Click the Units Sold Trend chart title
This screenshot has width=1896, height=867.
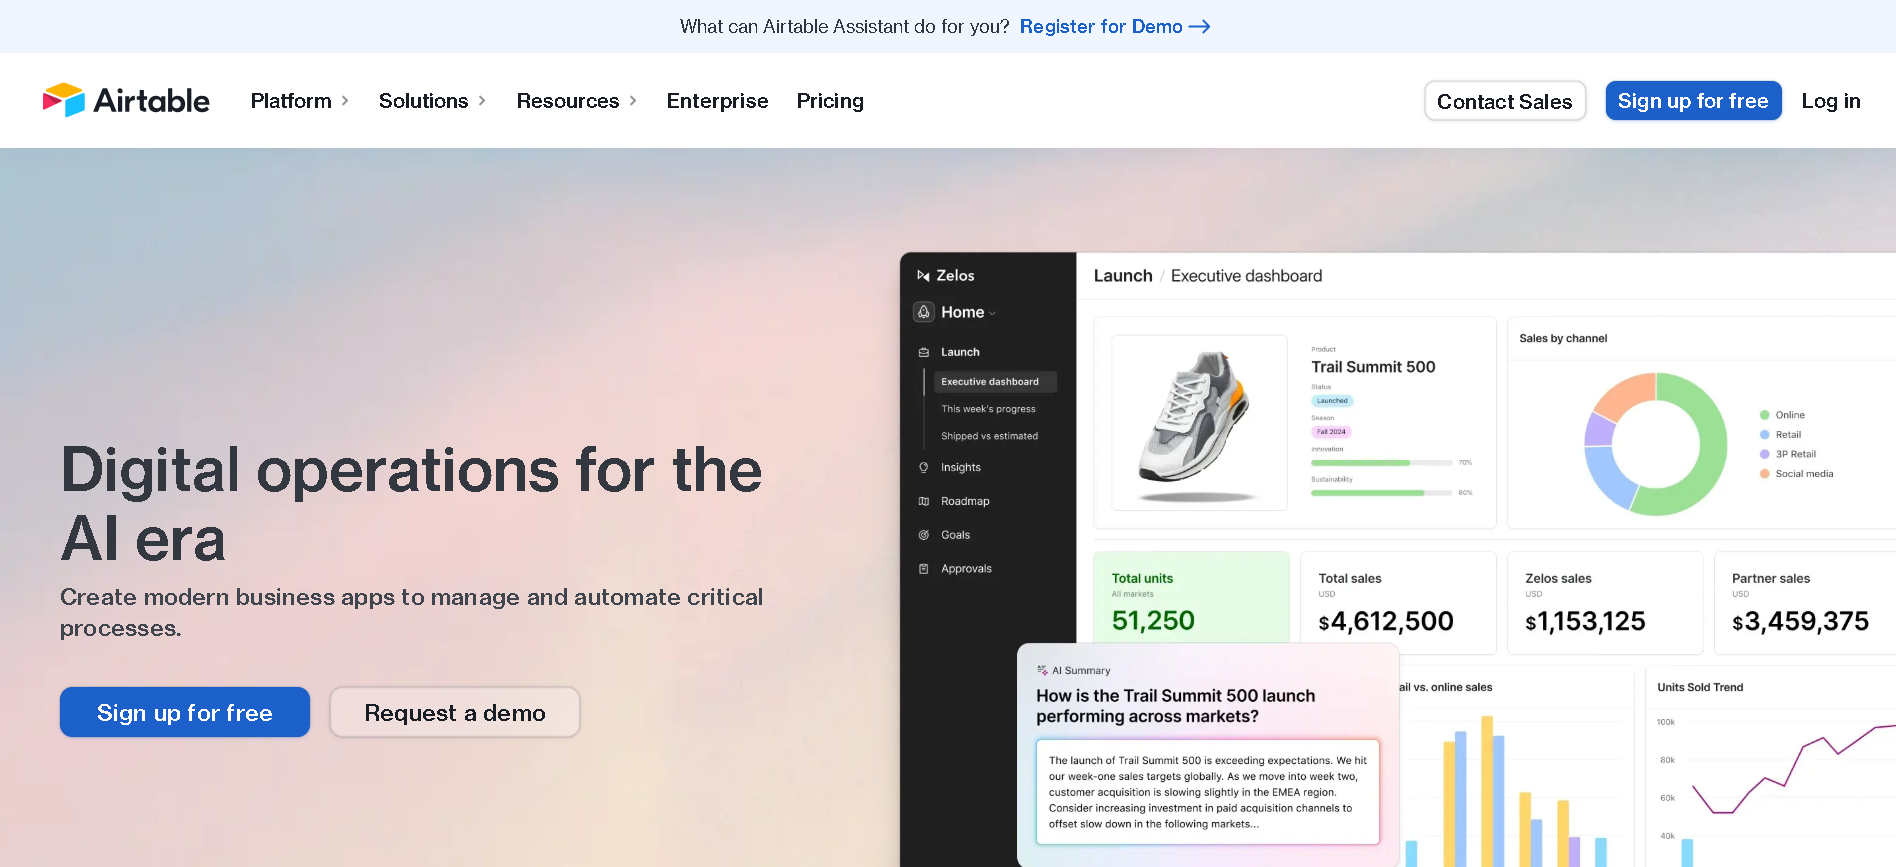pos(1700,688)
